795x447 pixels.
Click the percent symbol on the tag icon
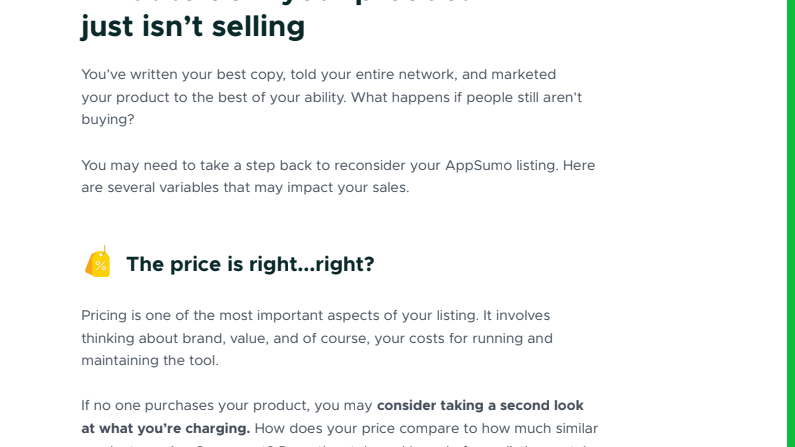point(100,266)
